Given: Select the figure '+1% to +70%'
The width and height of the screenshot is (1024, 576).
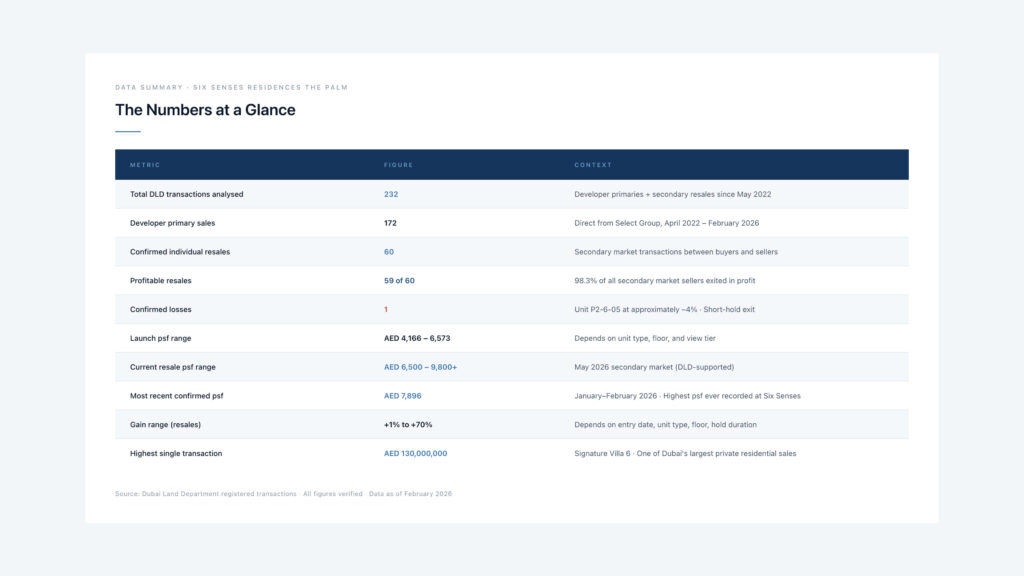Looking at the screenshot, I should pos(408,424).
